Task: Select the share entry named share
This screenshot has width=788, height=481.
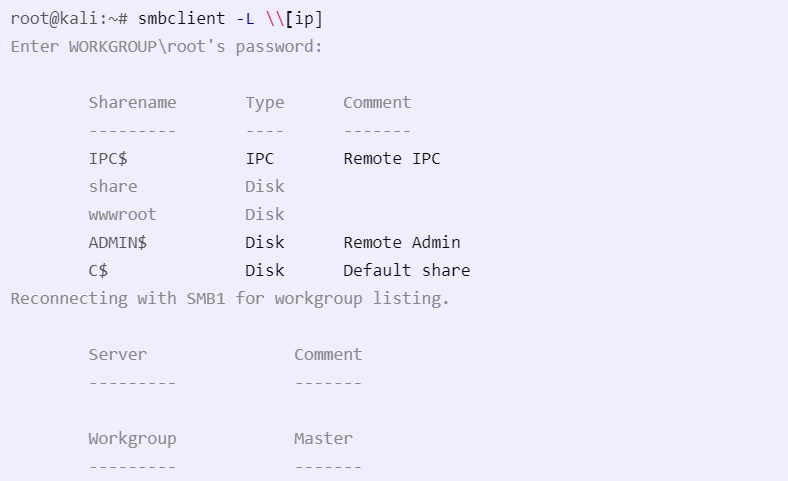Action: click(113, 186)
